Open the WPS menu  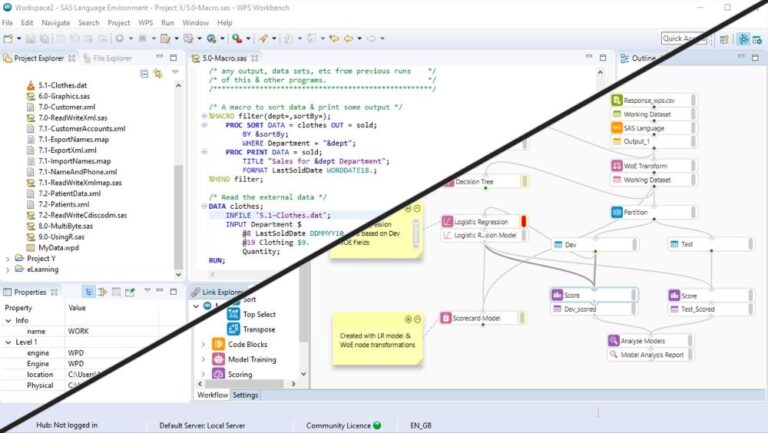click(145, 23)
